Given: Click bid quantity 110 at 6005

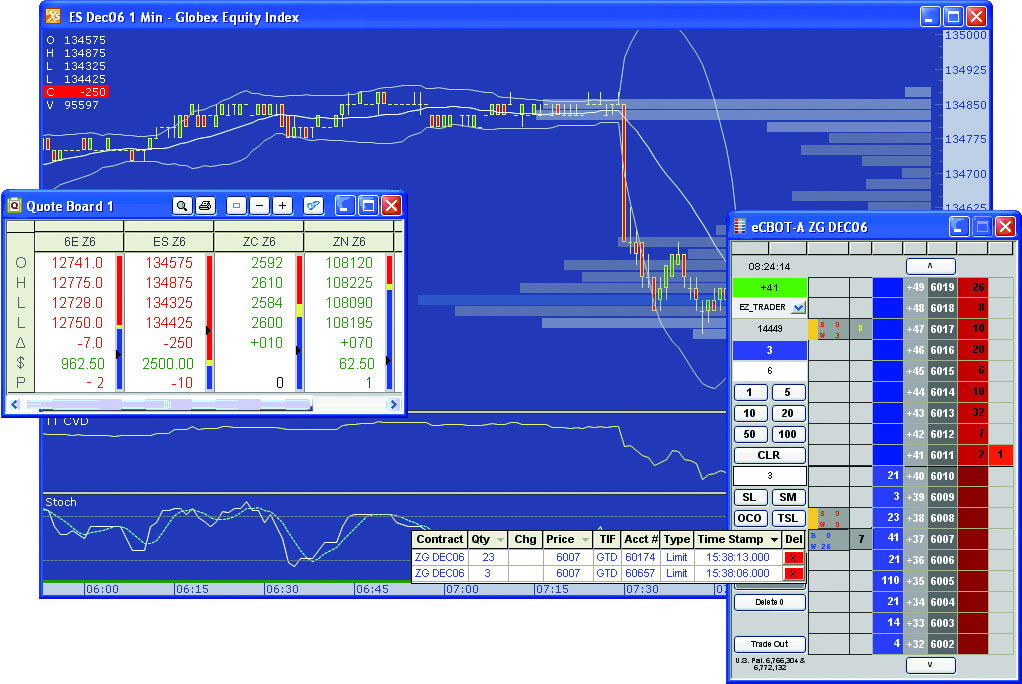Looking at the screenshot, I should pyautogui.click(x=888, y=581).
